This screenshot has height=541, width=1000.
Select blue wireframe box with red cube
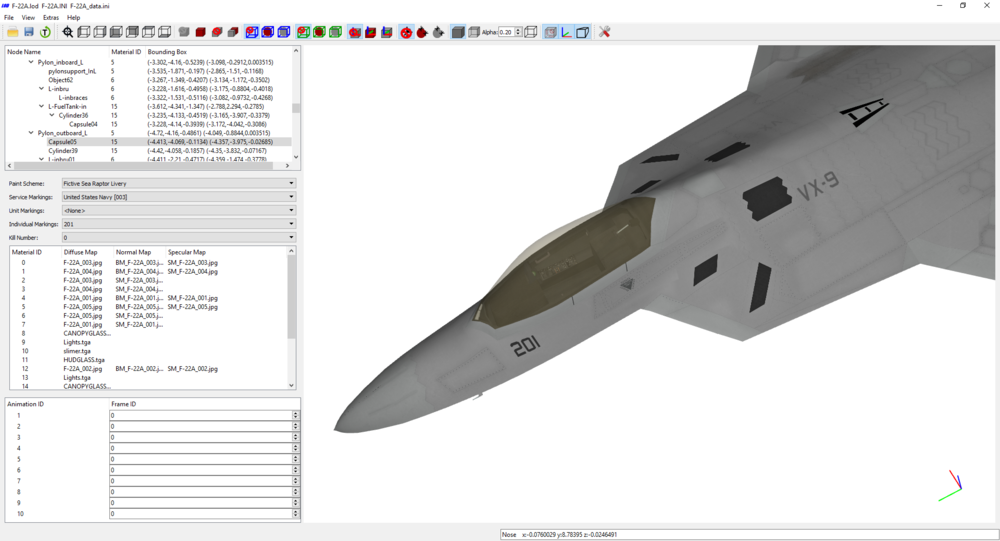coord(268,32)
